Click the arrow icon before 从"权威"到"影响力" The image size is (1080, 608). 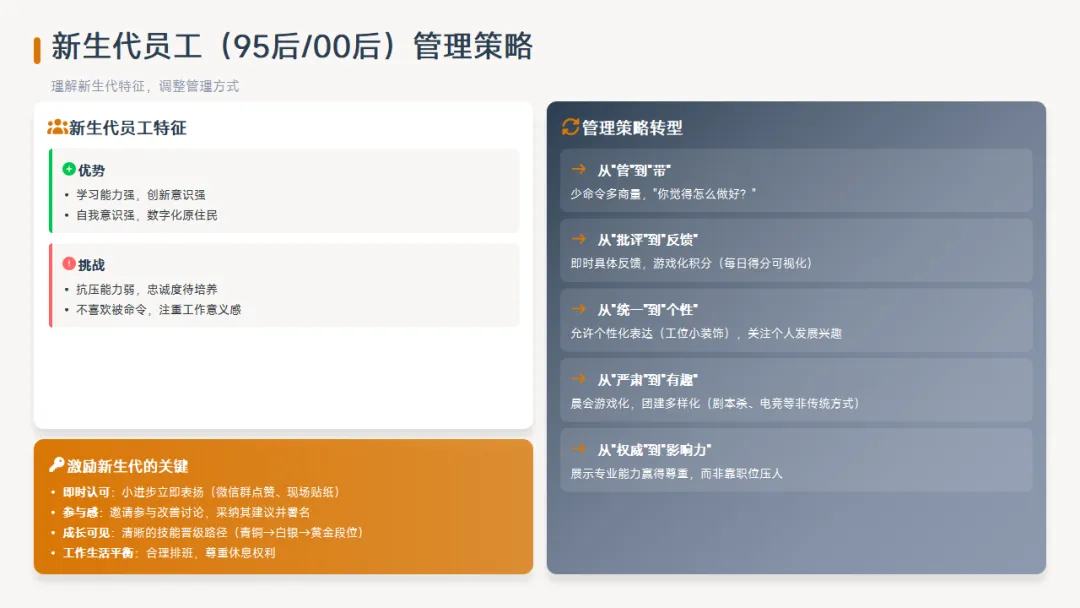coord(579,449)
